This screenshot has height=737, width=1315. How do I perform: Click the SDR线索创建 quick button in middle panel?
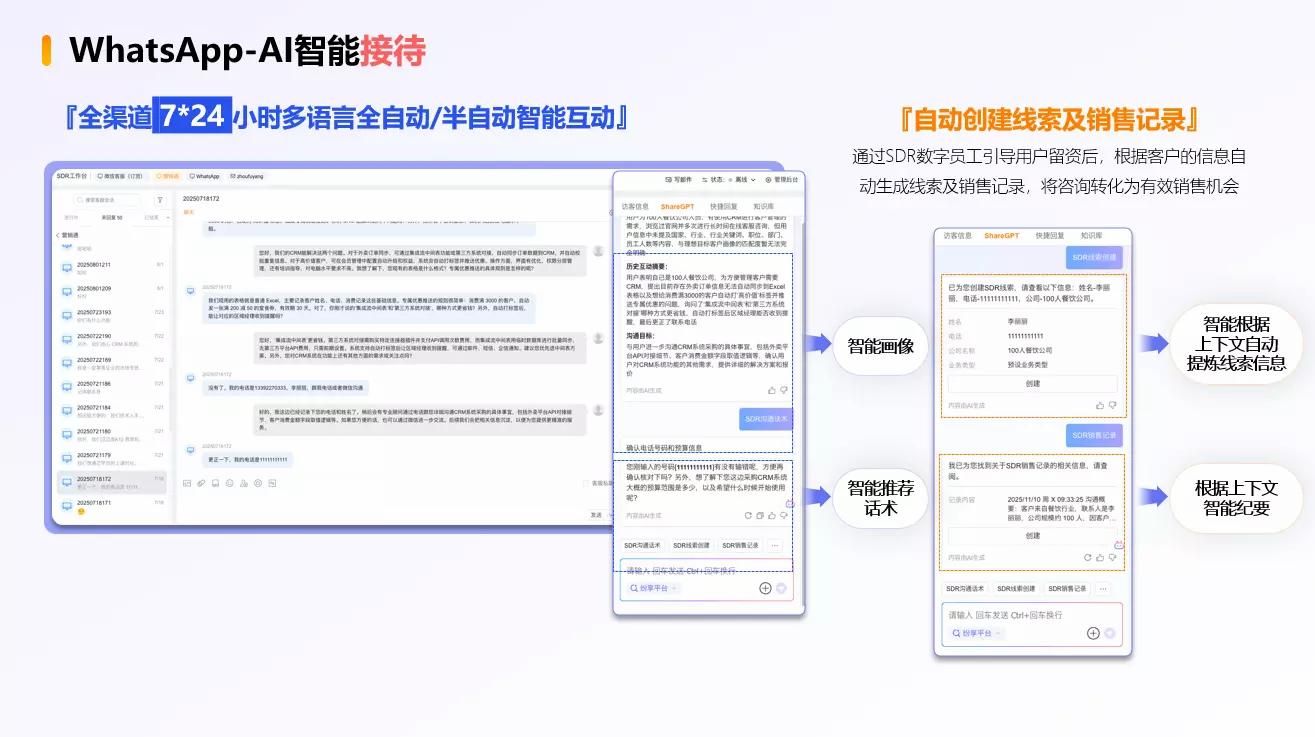click(690, 546)
